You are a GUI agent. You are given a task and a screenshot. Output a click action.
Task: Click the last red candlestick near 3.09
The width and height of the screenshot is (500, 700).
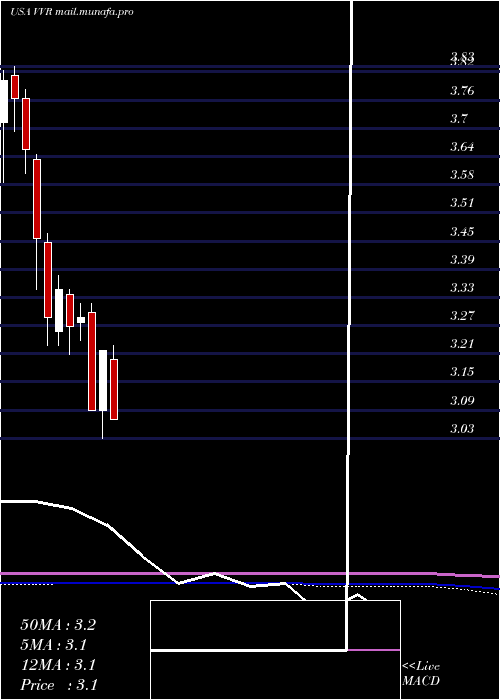pyautogui.click(x=114, y=389)
